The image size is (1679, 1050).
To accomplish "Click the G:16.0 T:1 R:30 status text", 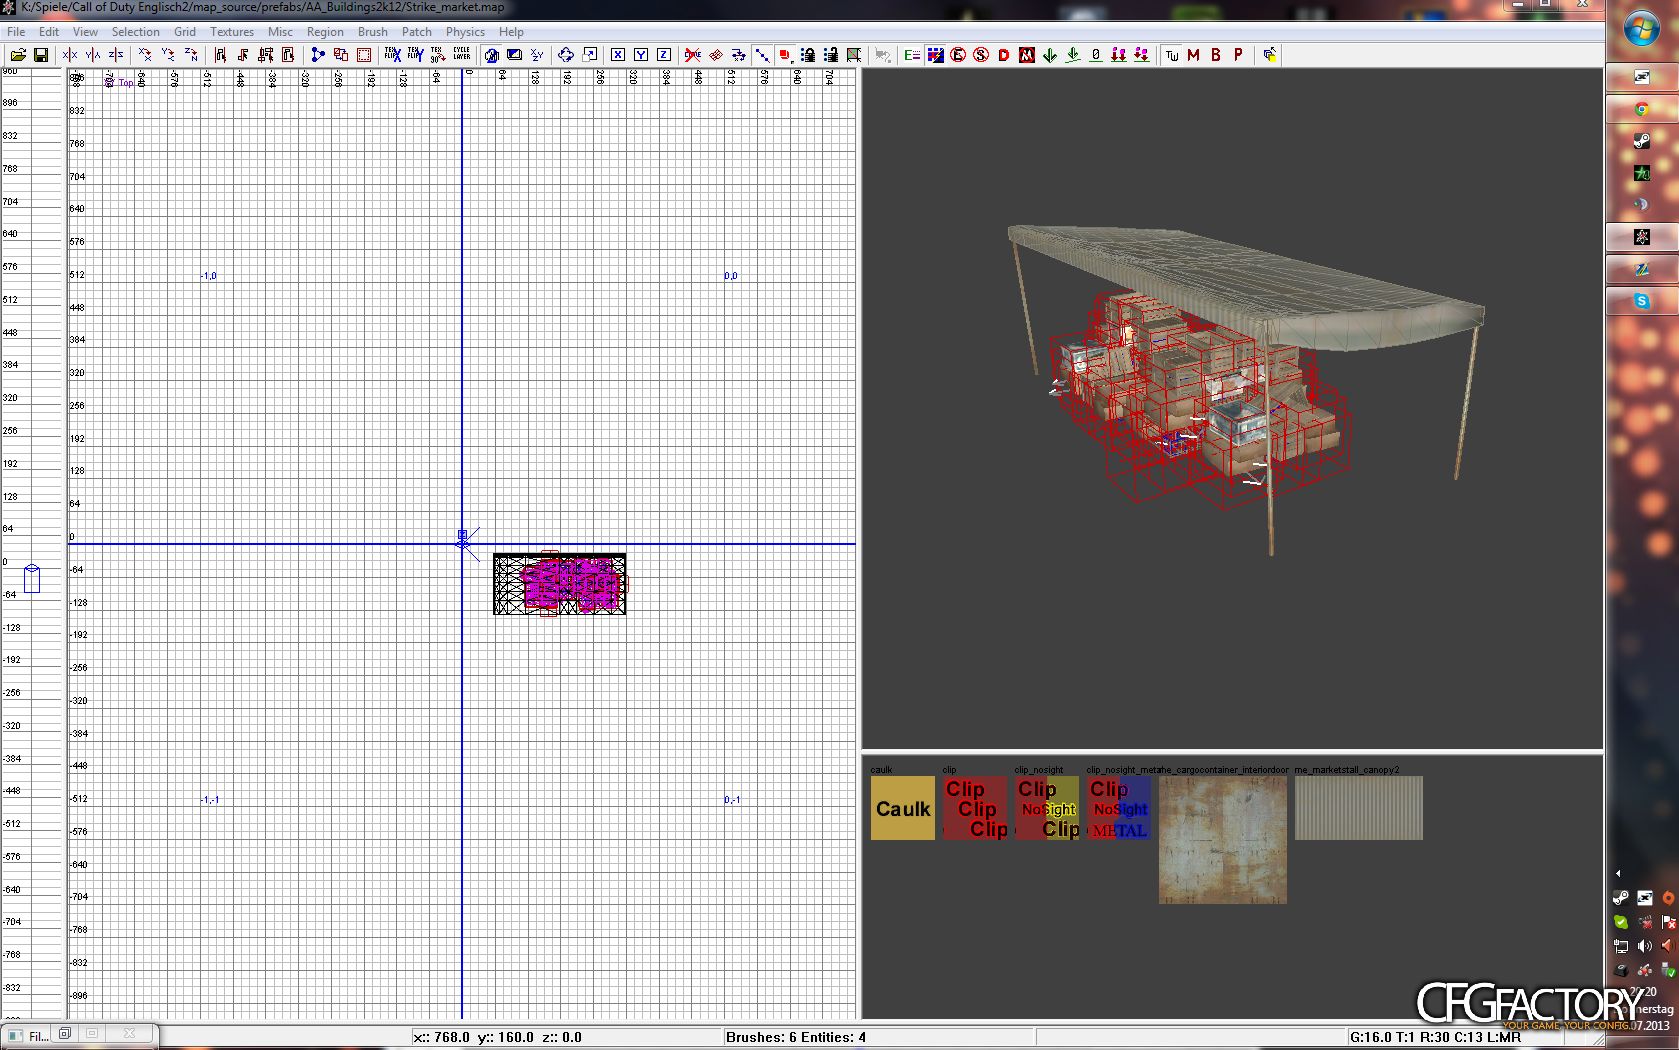I will point(1435,1037).
